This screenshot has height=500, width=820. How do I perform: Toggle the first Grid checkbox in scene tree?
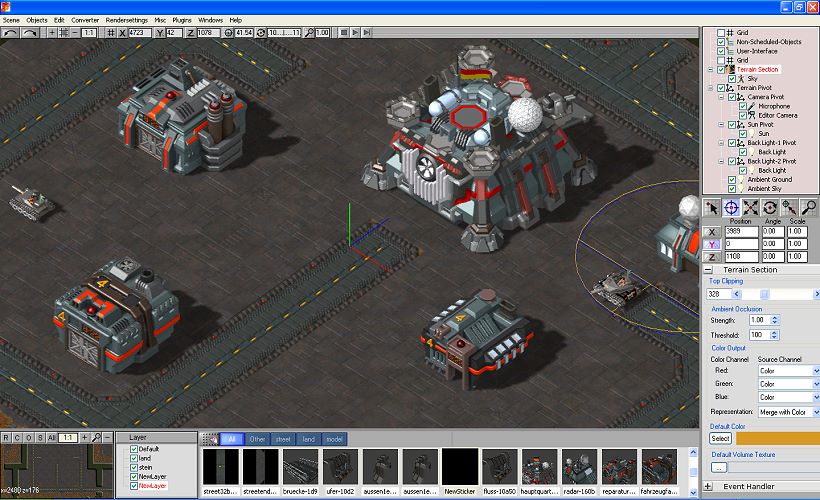(721, 32)
